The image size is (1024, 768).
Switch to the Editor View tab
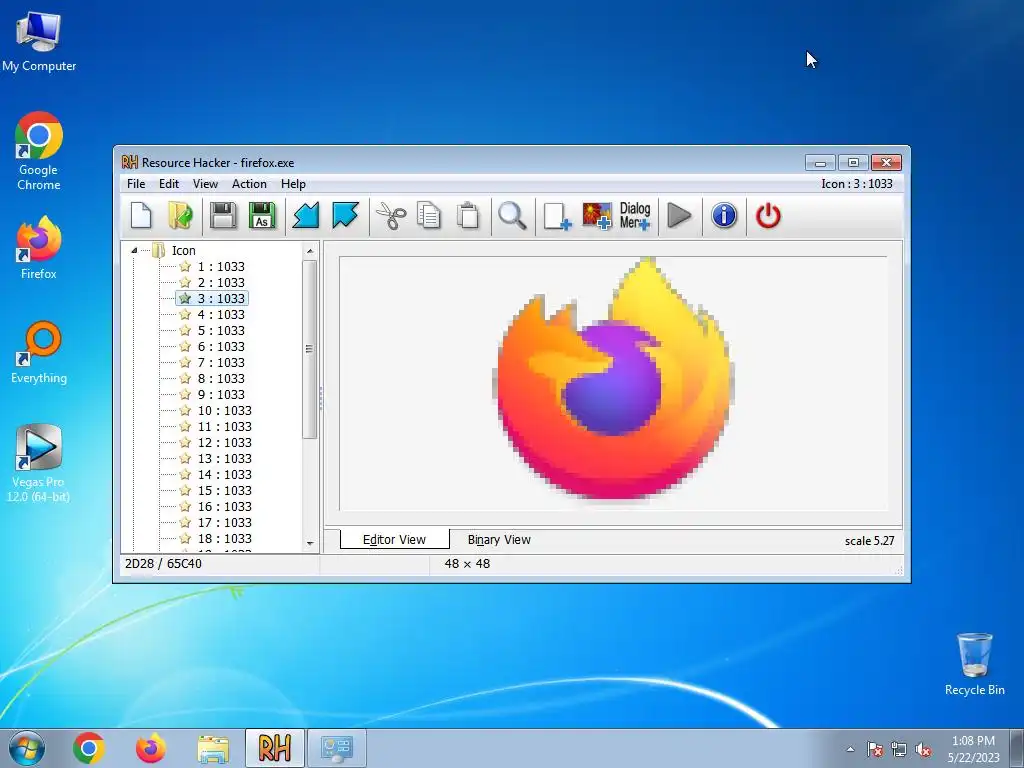(394, 539)
